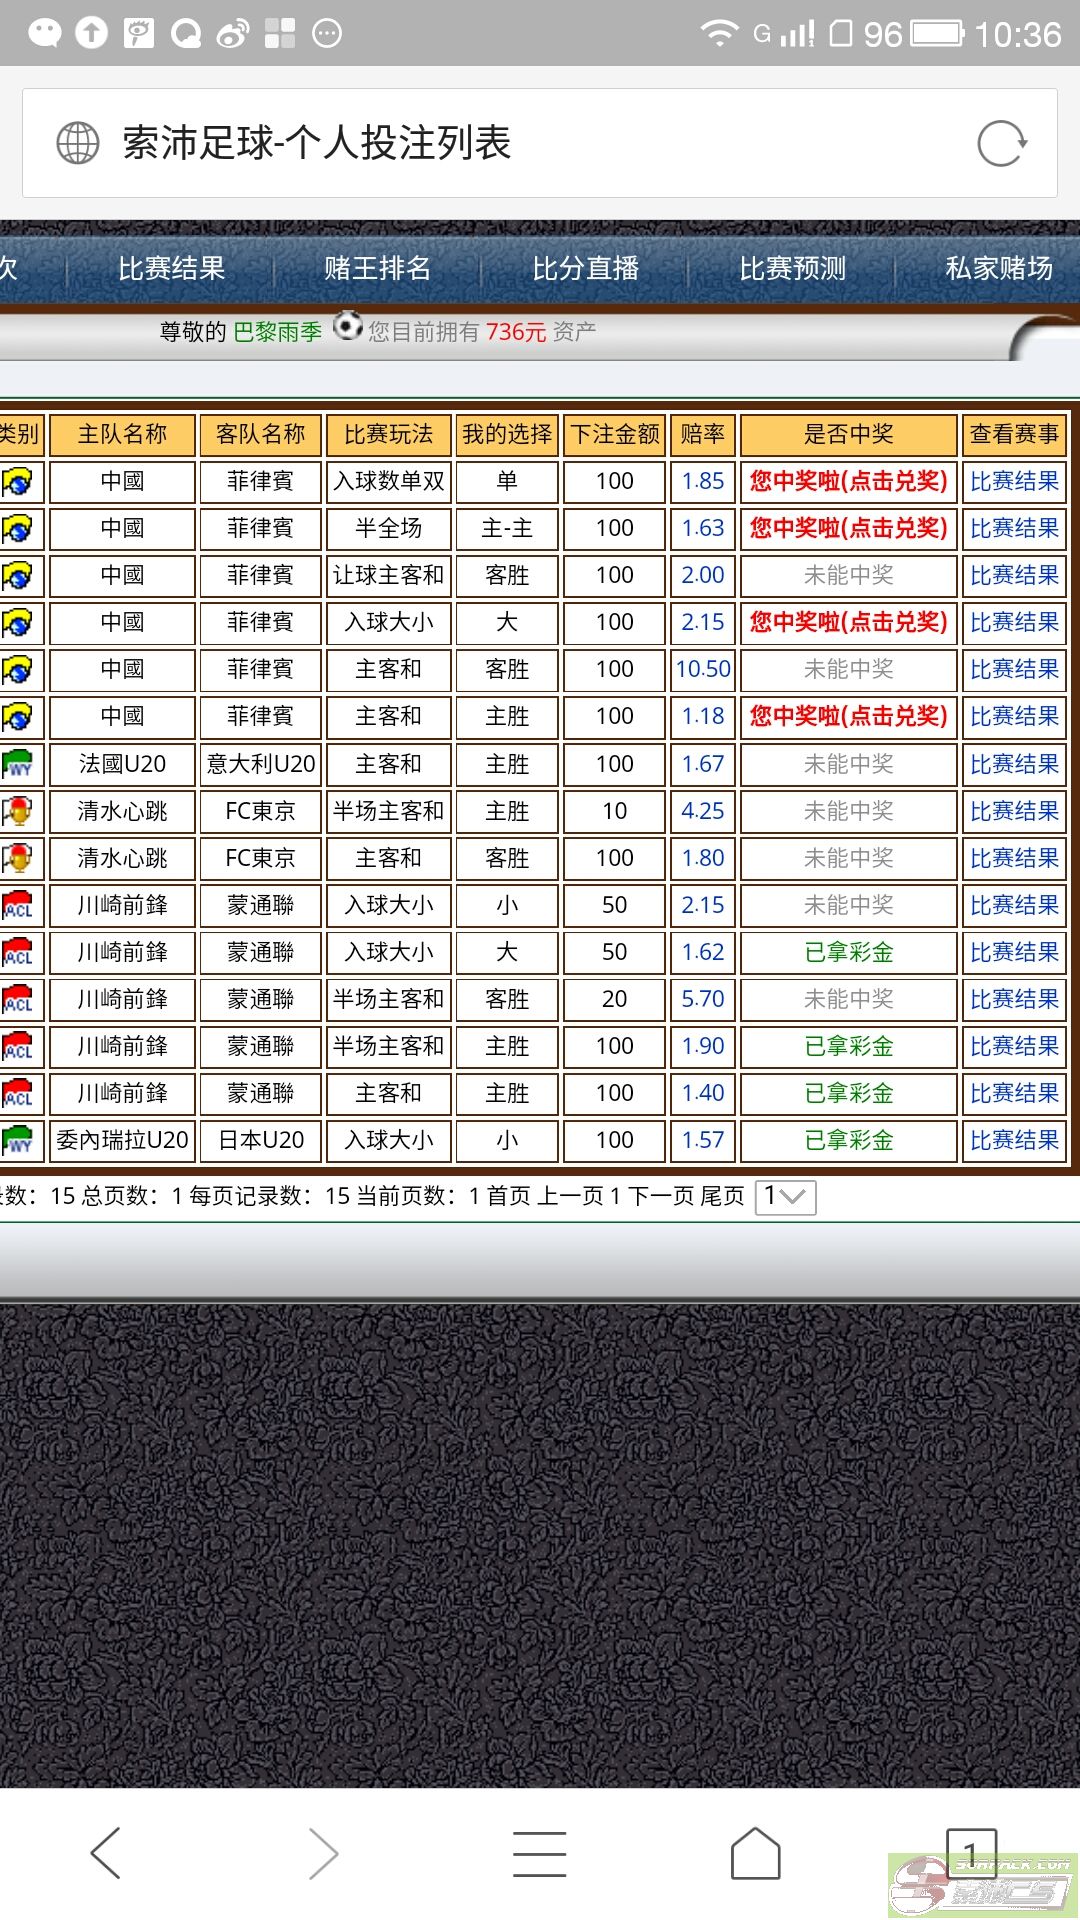Screen dimensions: 1080x1920
Task: Open the browser hamburger menu
Action: [539, 1854]
